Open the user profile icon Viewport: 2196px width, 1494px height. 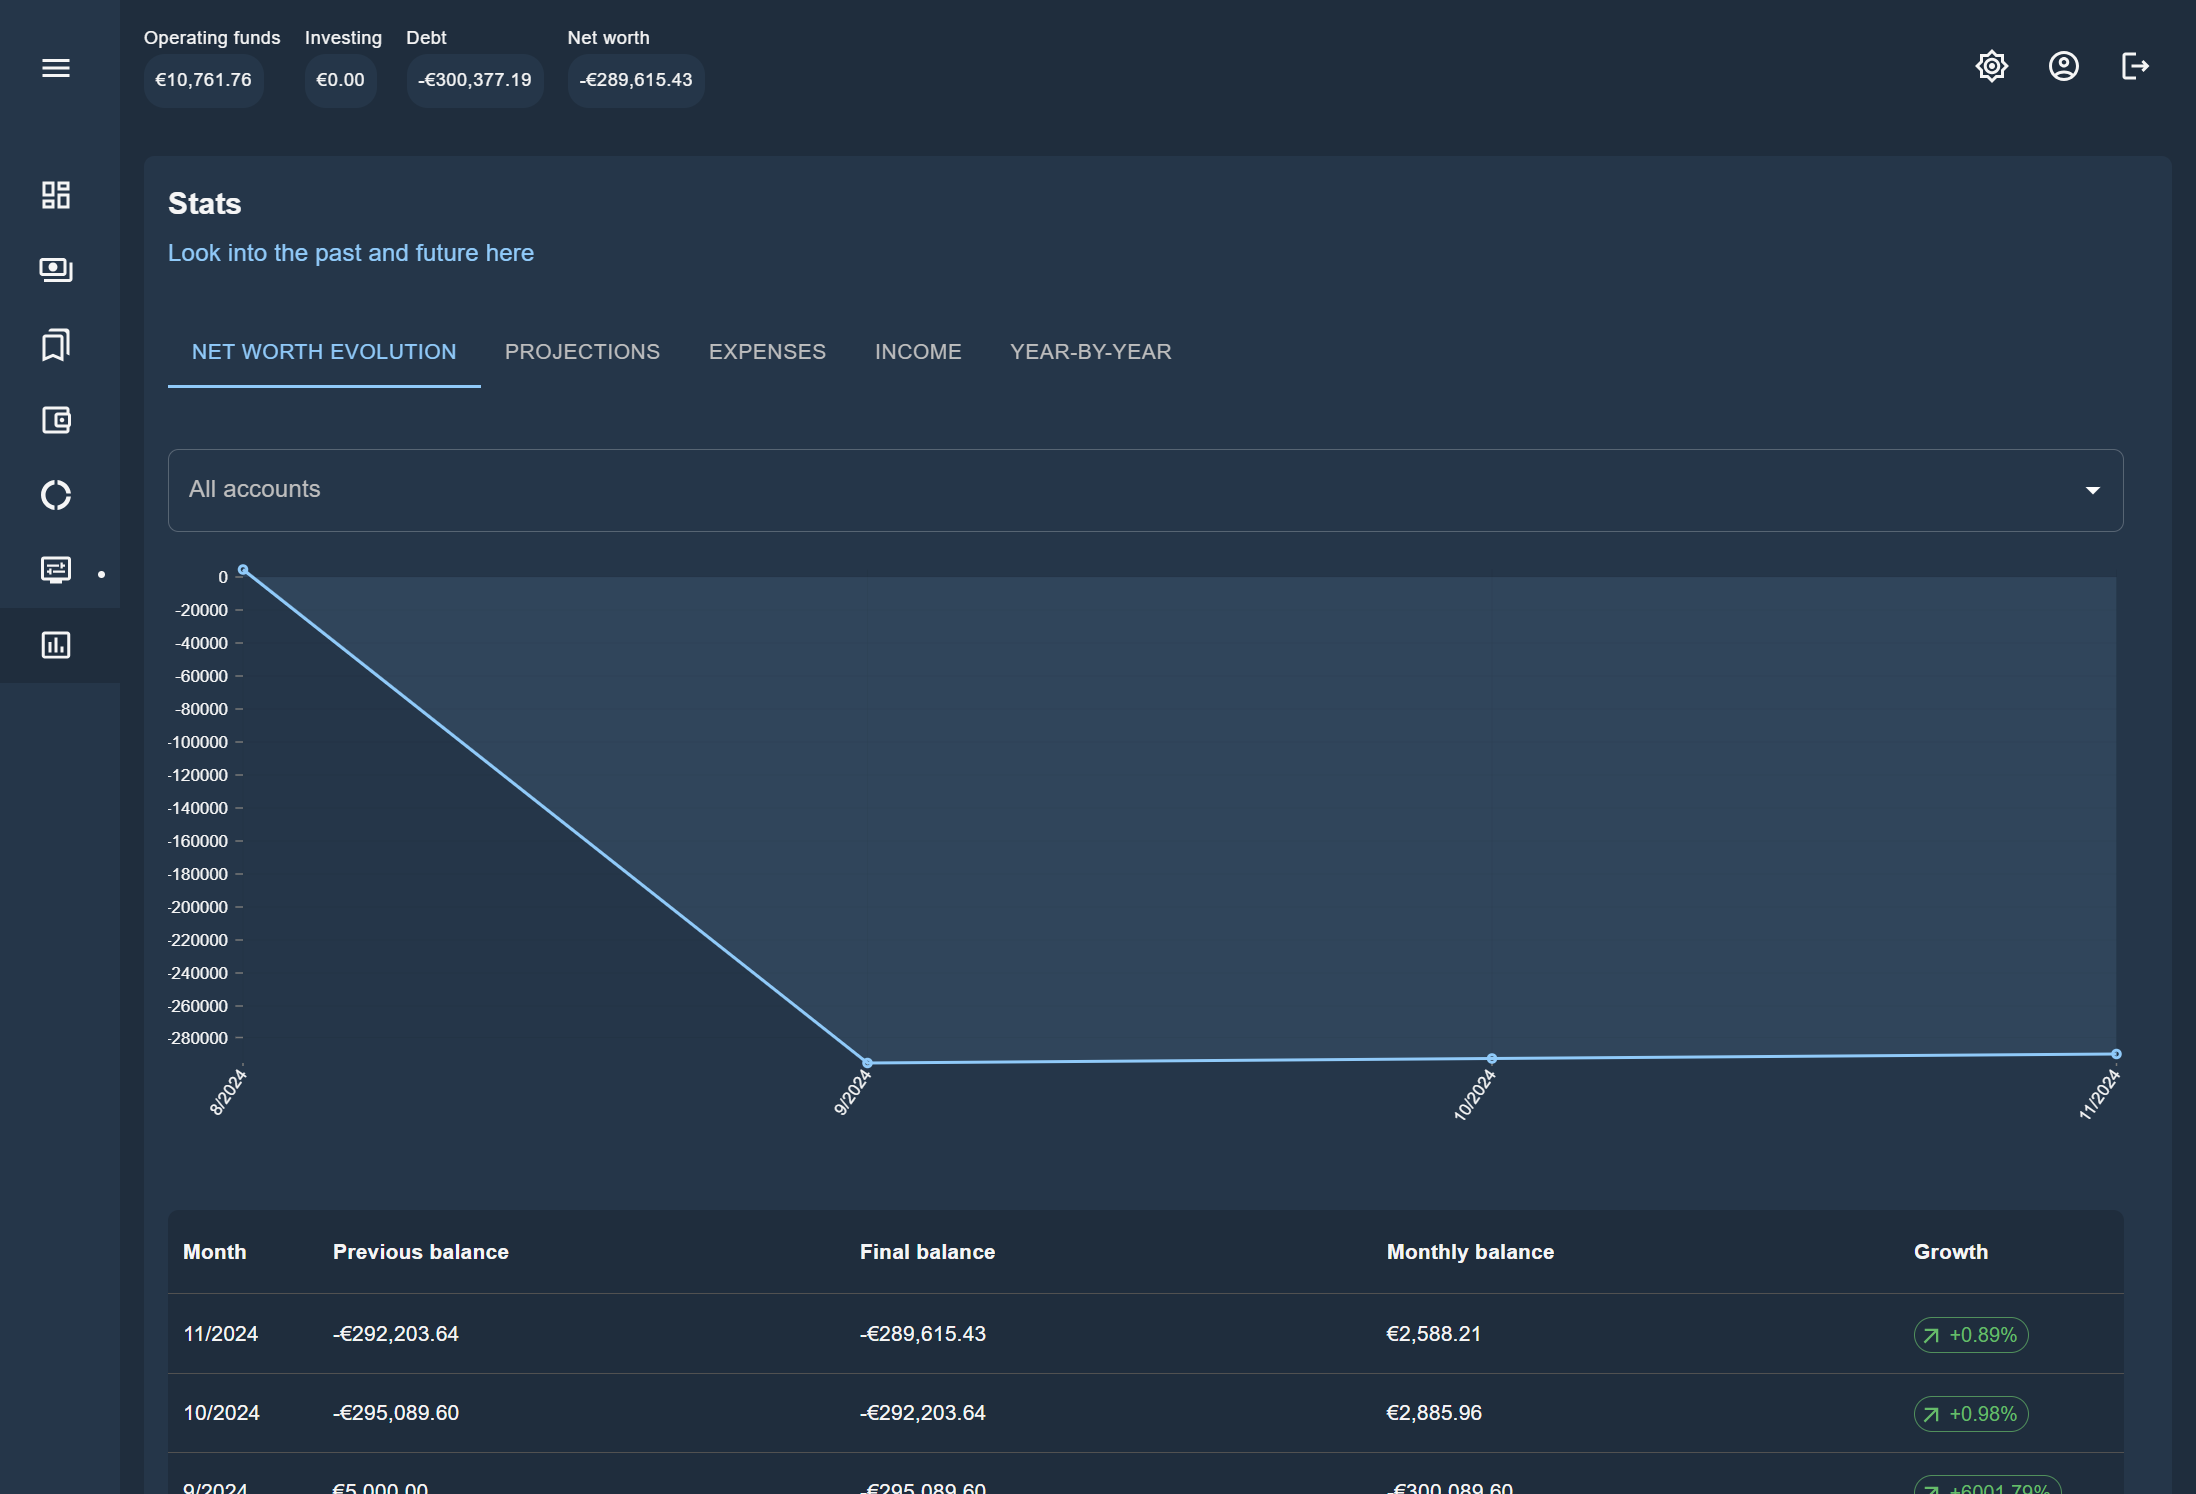(x=2063, y=67)
